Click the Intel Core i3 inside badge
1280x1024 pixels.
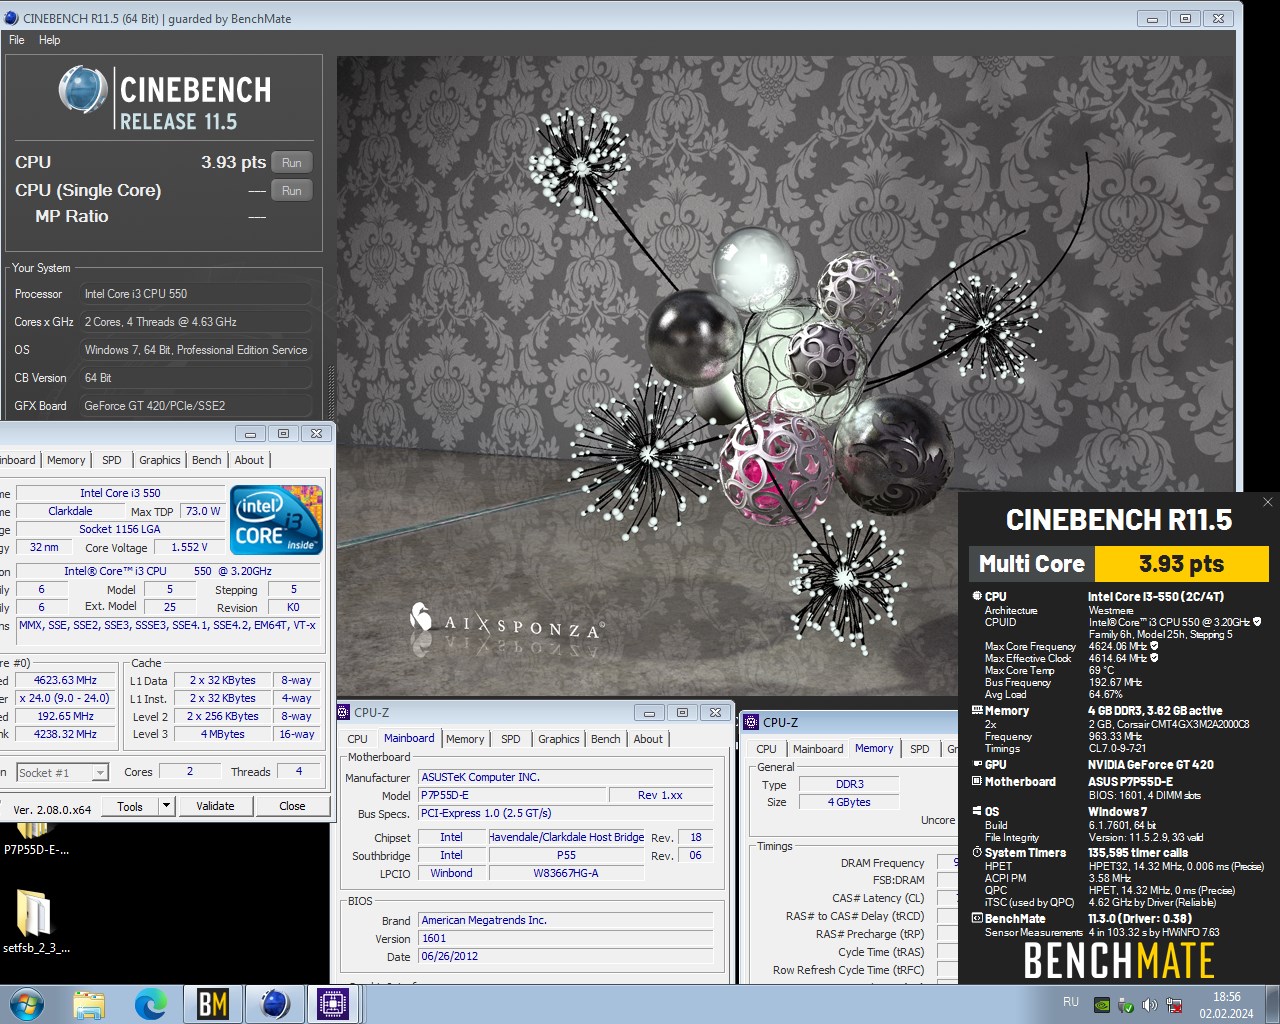(x=276, y=519)
